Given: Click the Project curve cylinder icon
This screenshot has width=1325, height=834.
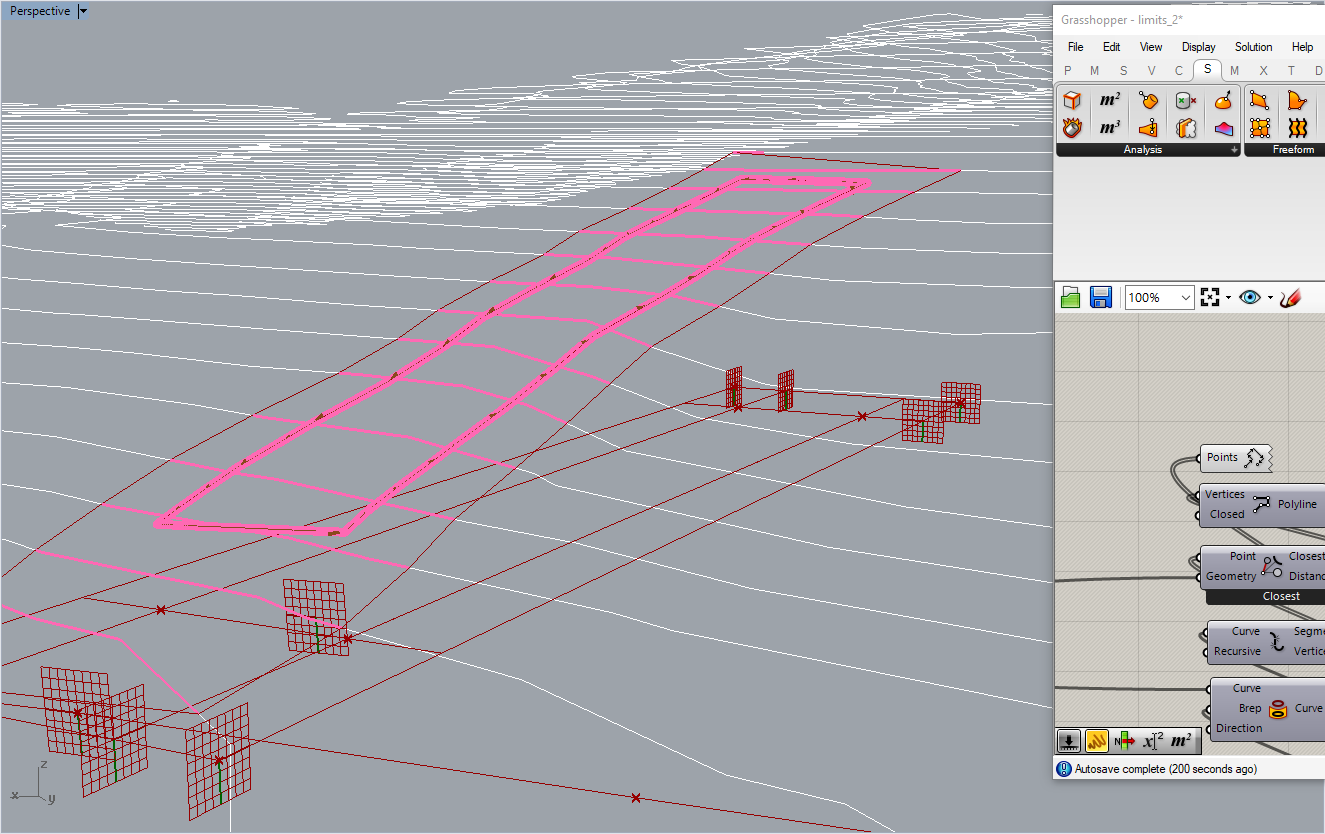Looking at the screenshot, I should pos(1278,709).
